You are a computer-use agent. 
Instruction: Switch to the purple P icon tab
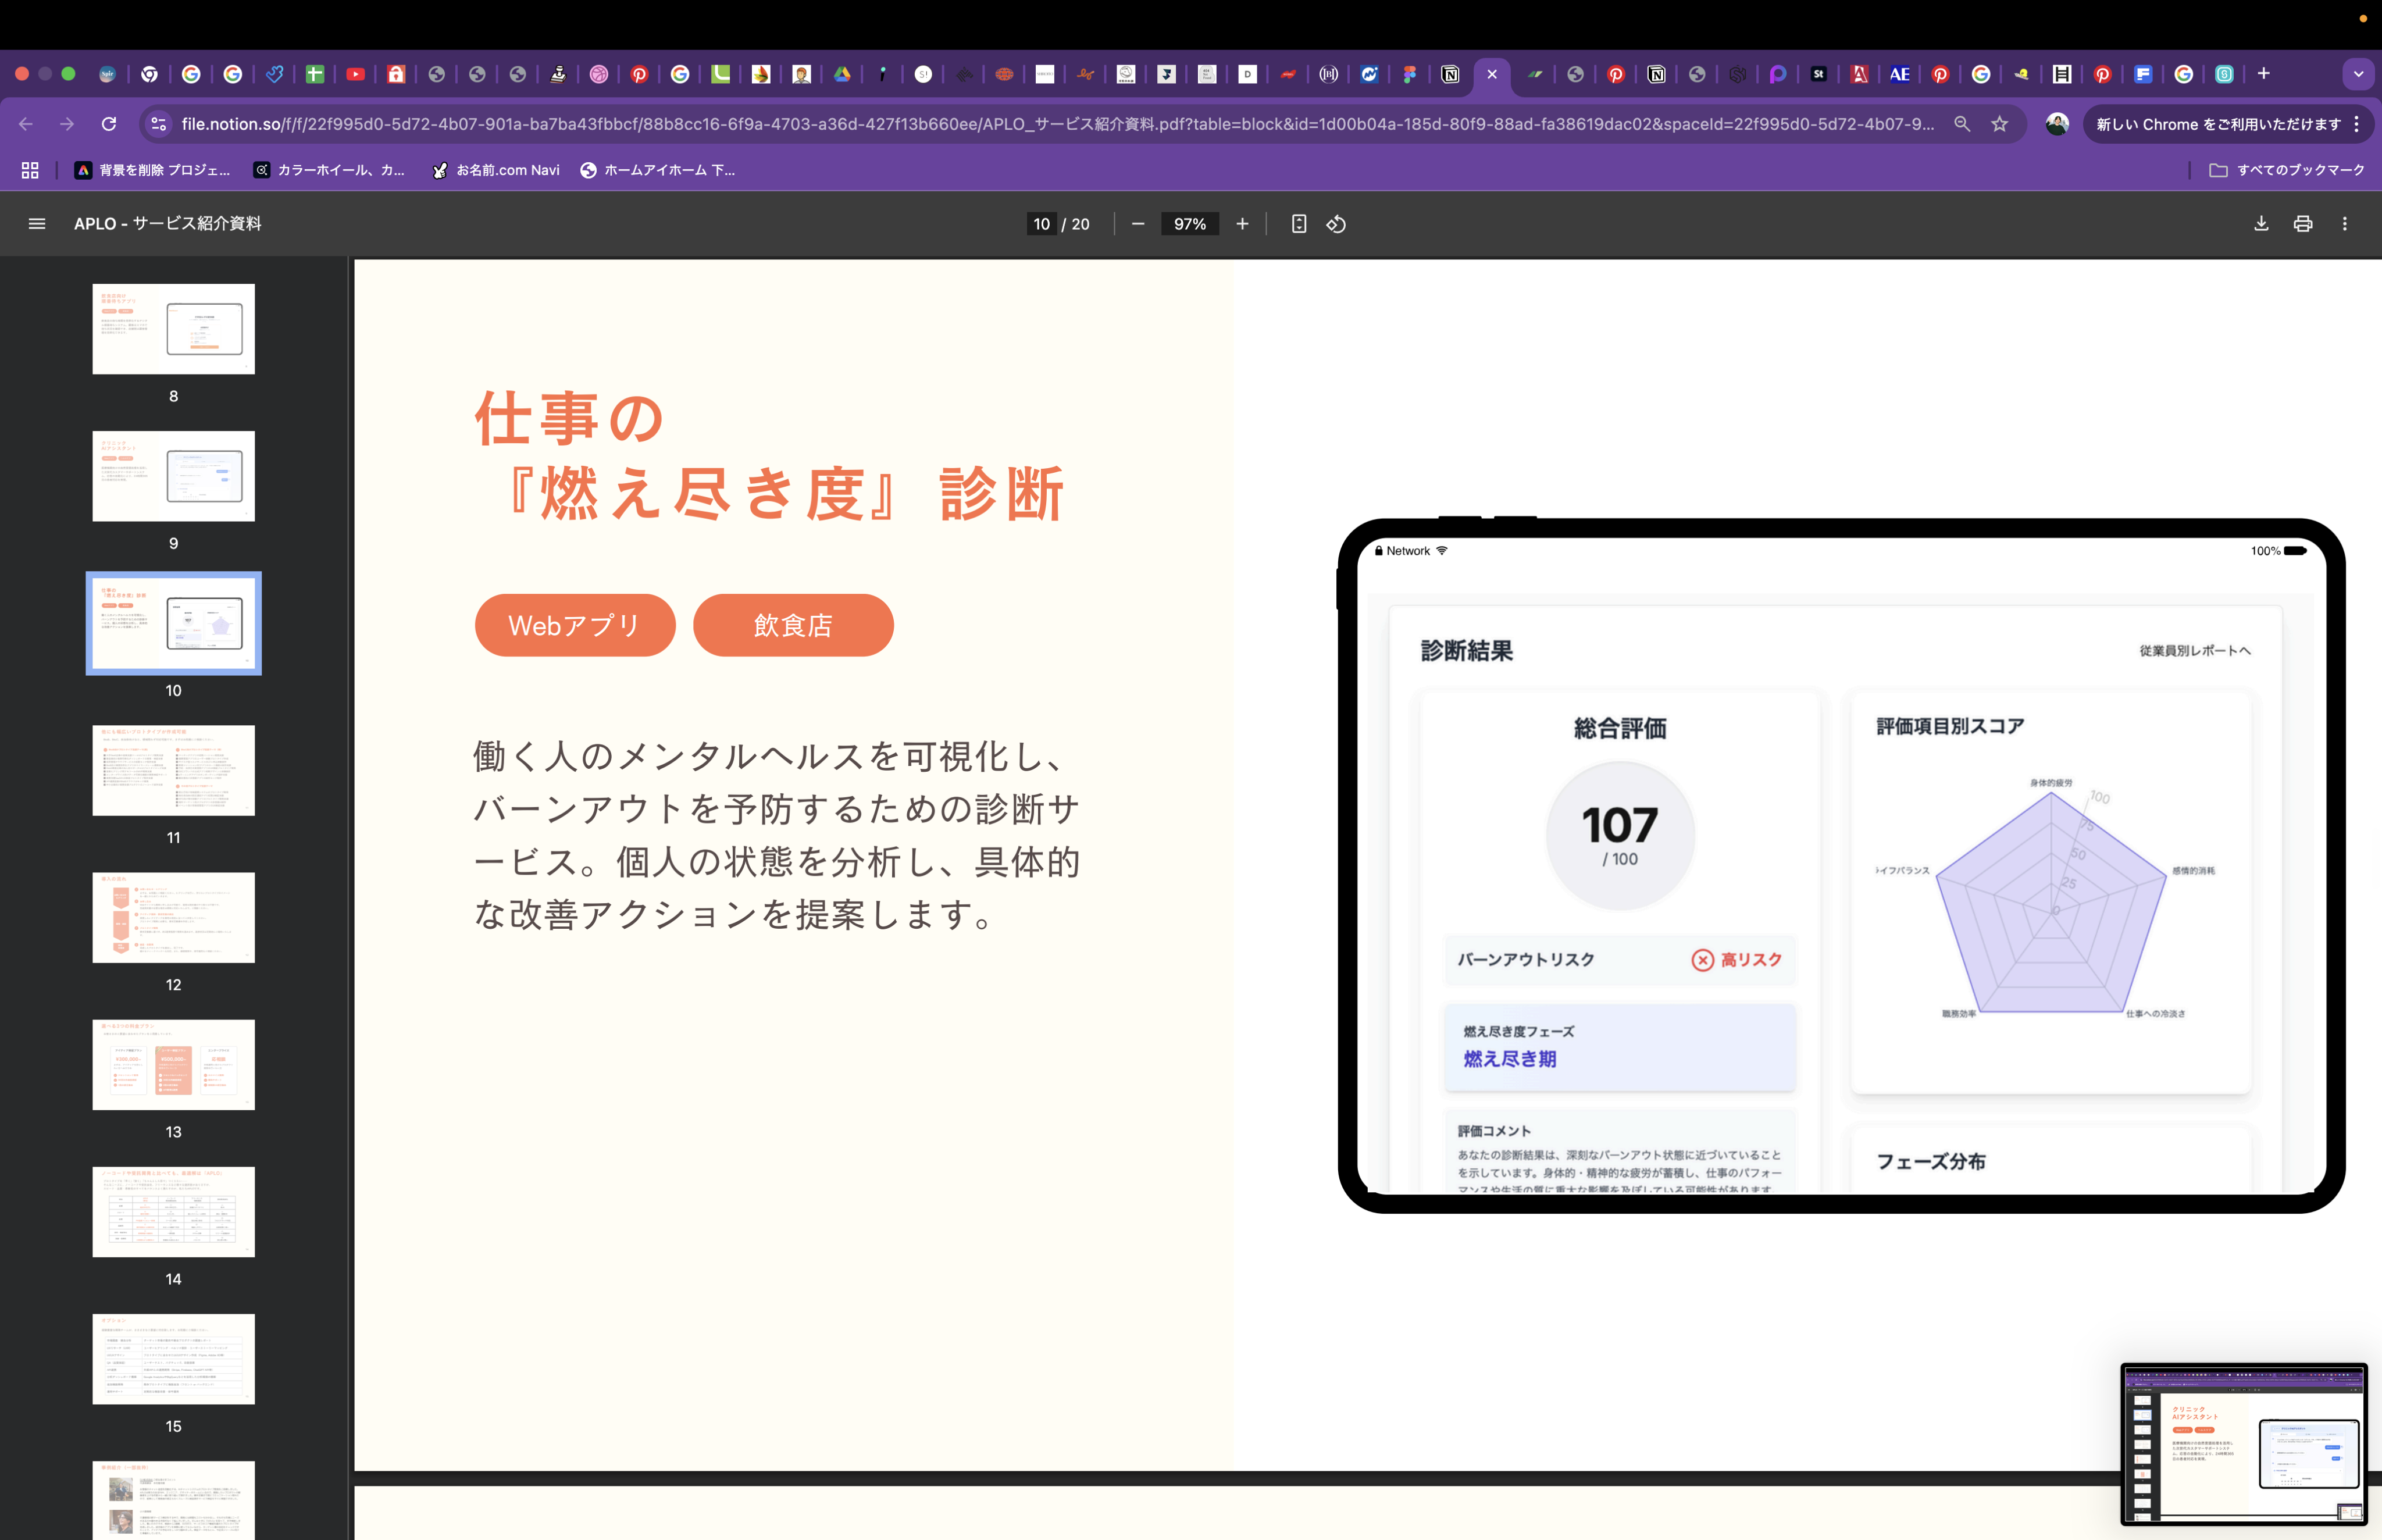(x=1777, y=74)
